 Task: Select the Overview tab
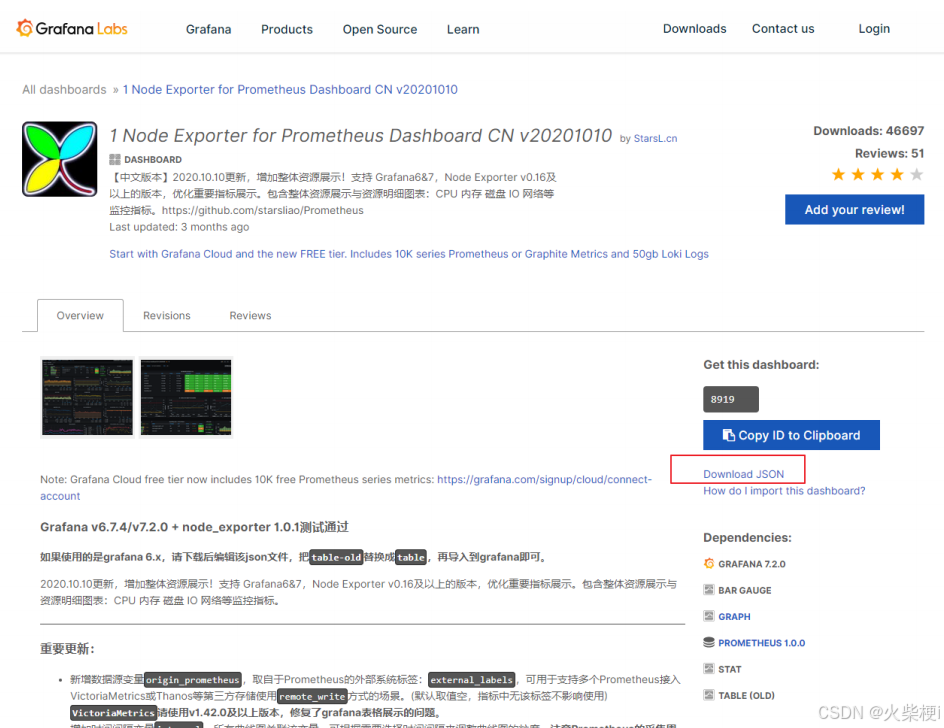[x=80, y=316]
